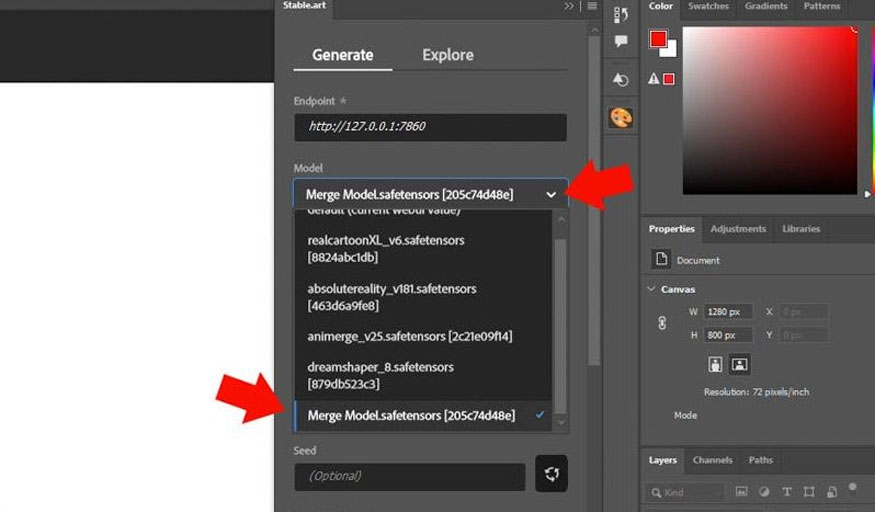Open the Kind layer filter dropdown
This screenshot has height=512, width=875.
tap(686, 492)
